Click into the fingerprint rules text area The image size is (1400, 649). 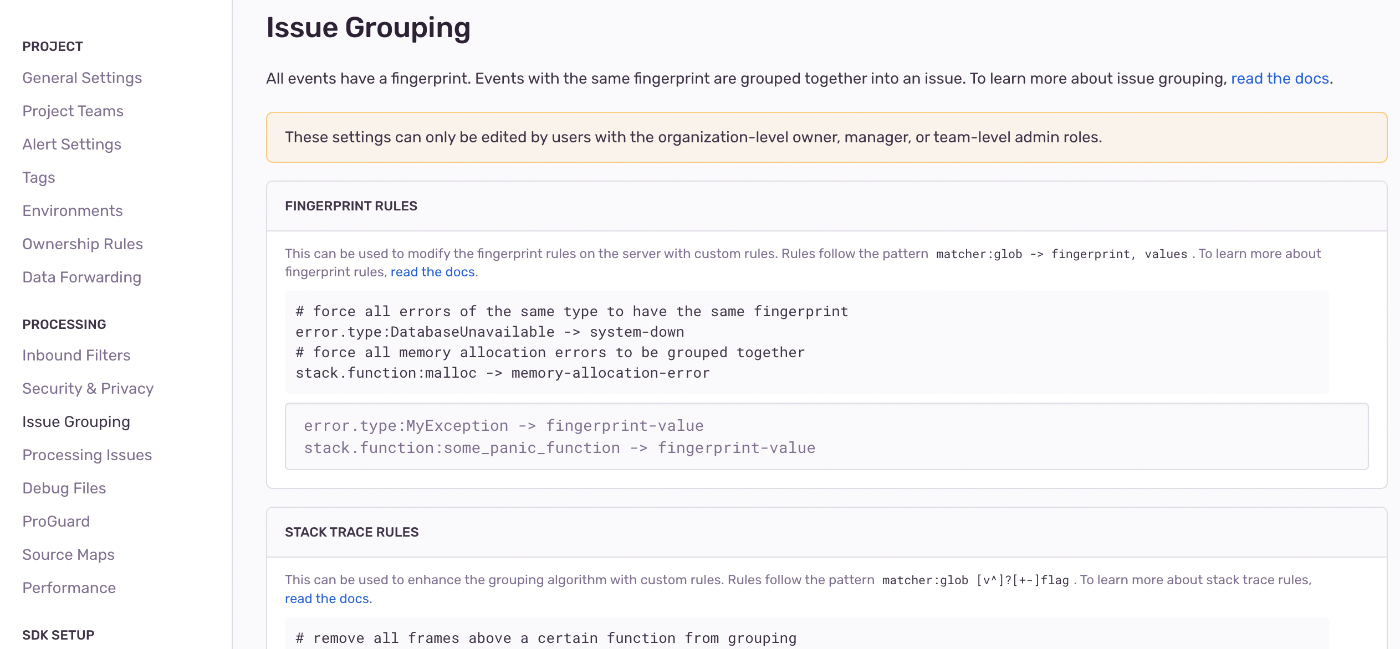point(827,437)
